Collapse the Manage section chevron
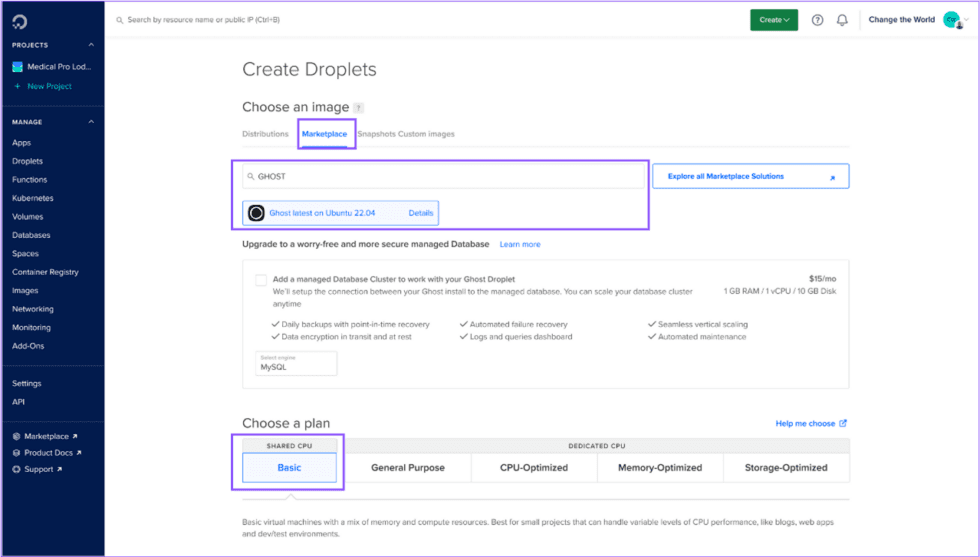 pyautogui.click(x=91, y=122)
